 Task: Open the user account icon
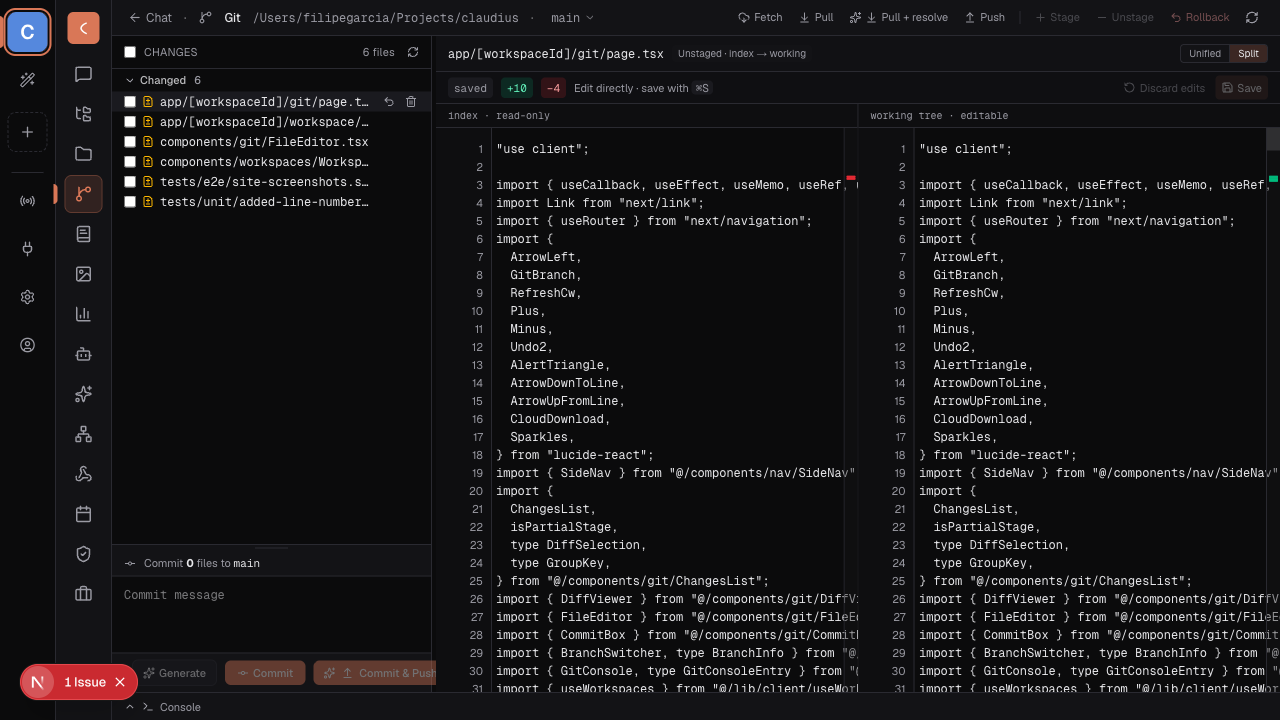(27, 345)
